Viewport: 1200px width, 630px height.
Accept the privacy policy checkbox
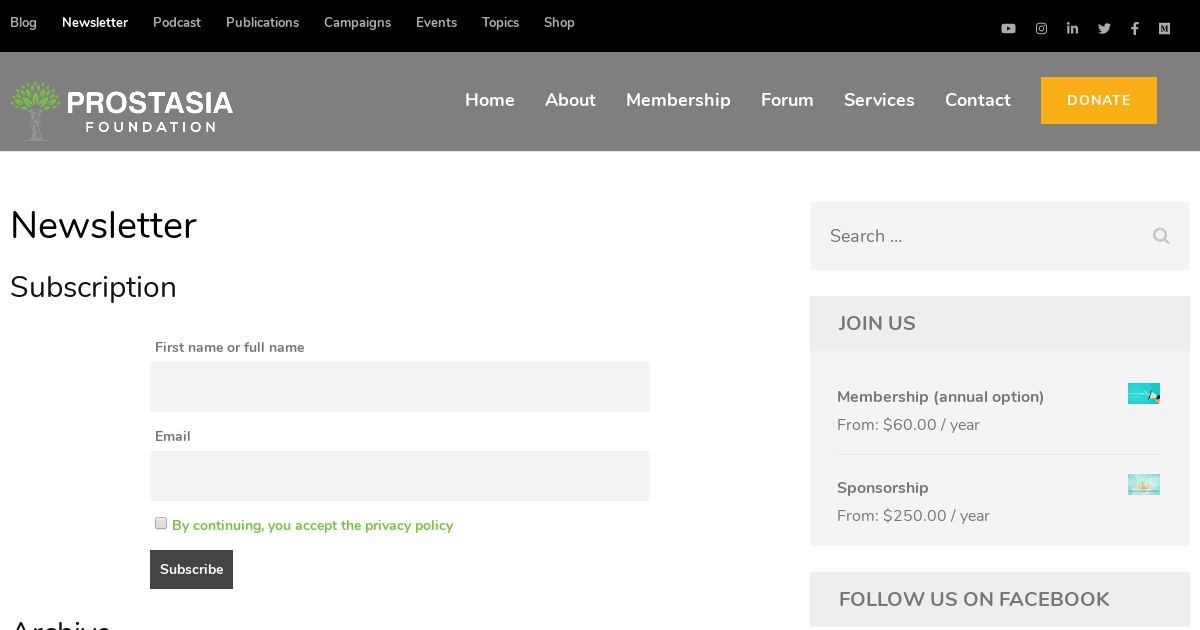(x=161, y=523)
